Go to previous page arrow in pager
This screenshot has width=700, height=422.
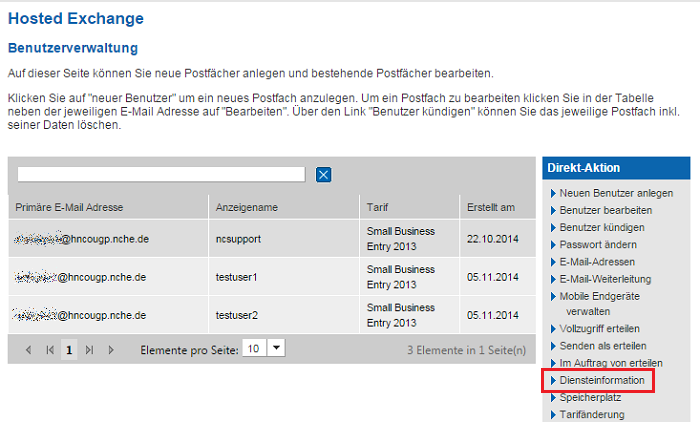point(28,350)
